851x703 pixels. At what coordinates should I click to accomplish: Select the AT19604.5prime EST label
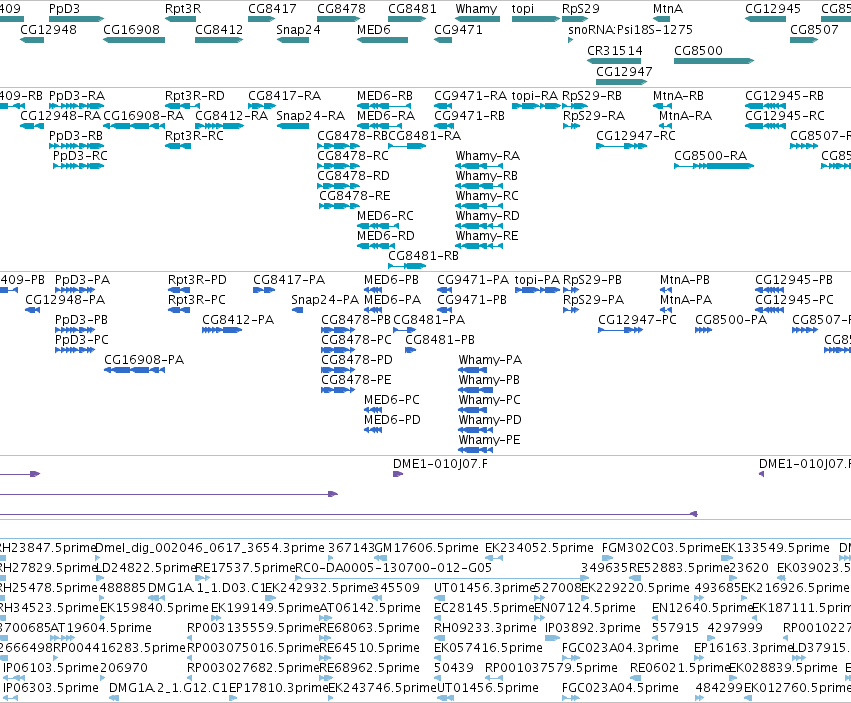coord(101,628)
